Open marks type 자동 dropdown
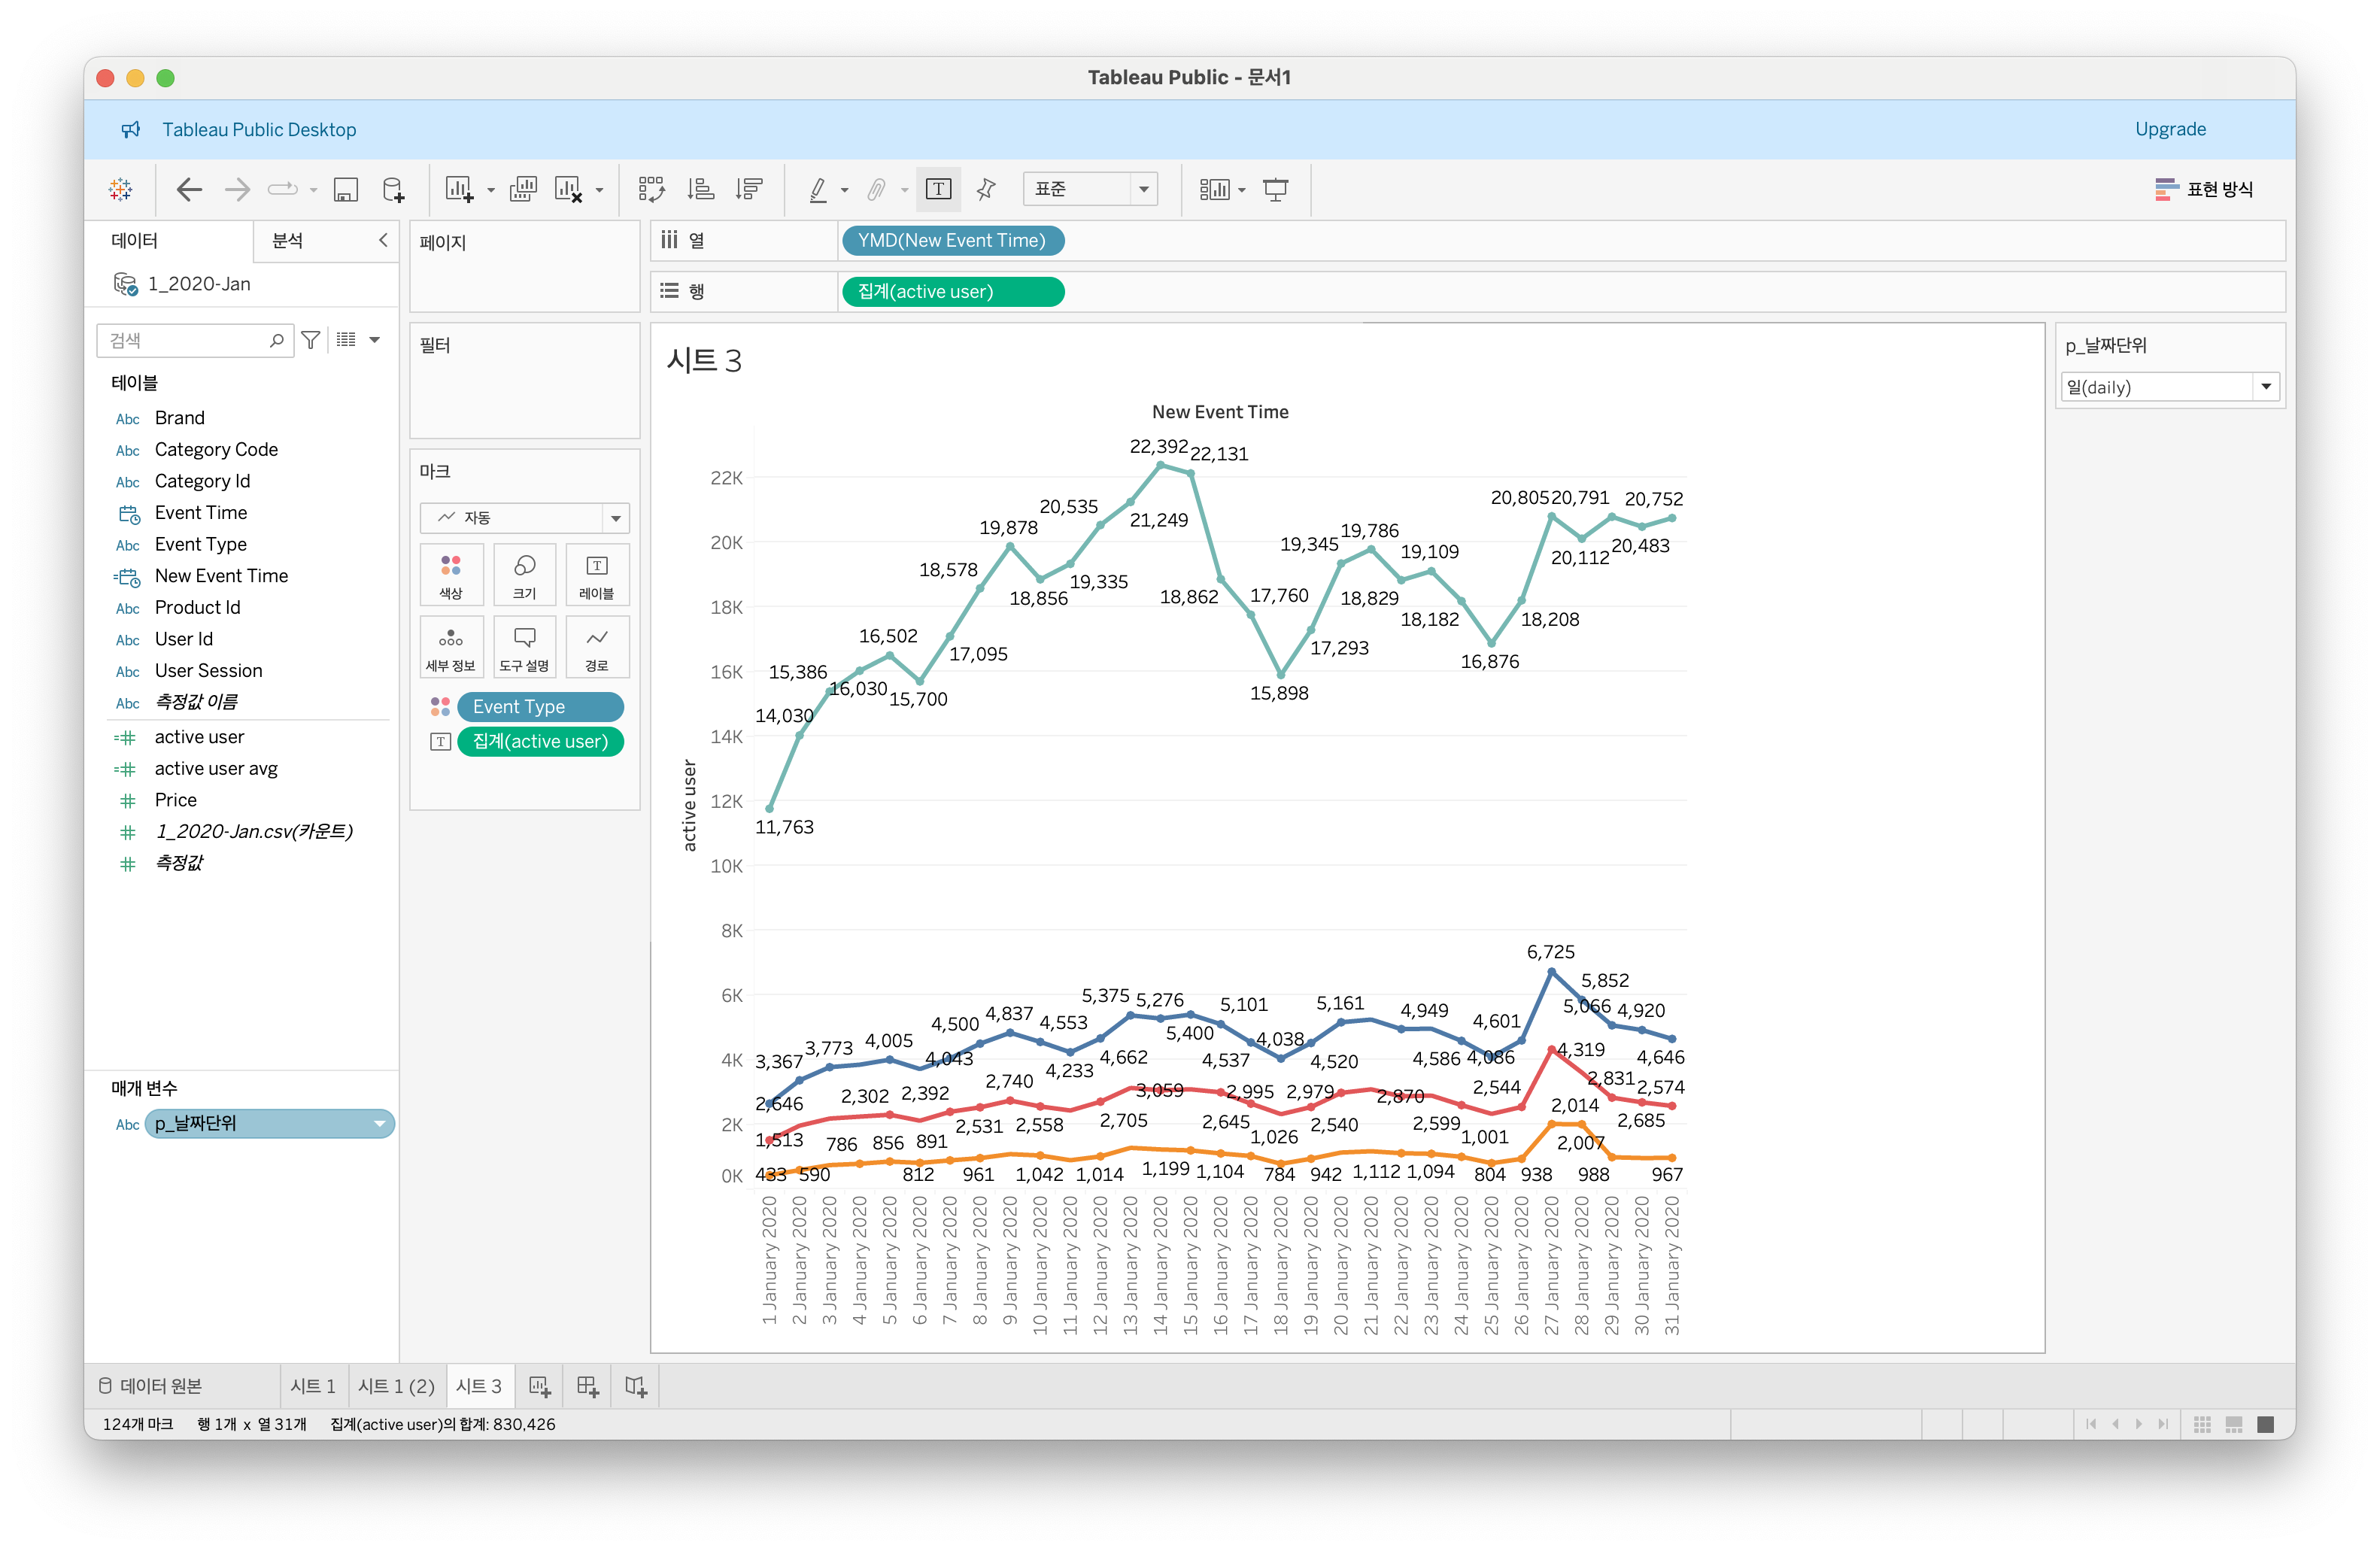This screenshot has height=1551, width=2380. [524, 517]
